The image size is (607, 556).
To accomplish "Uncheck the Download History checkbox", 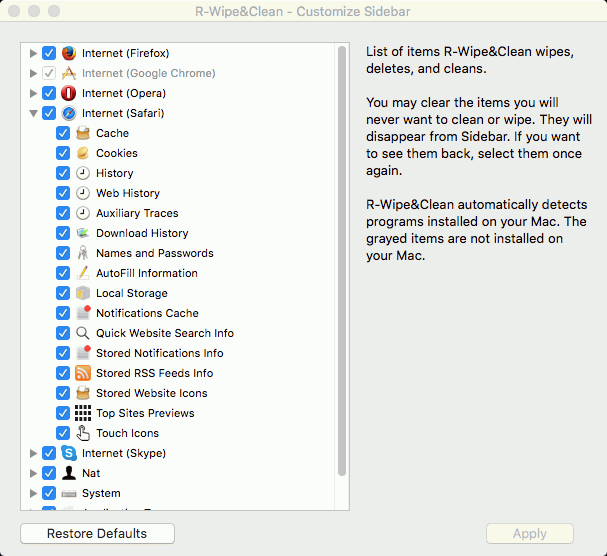I will tap(63, 233).
